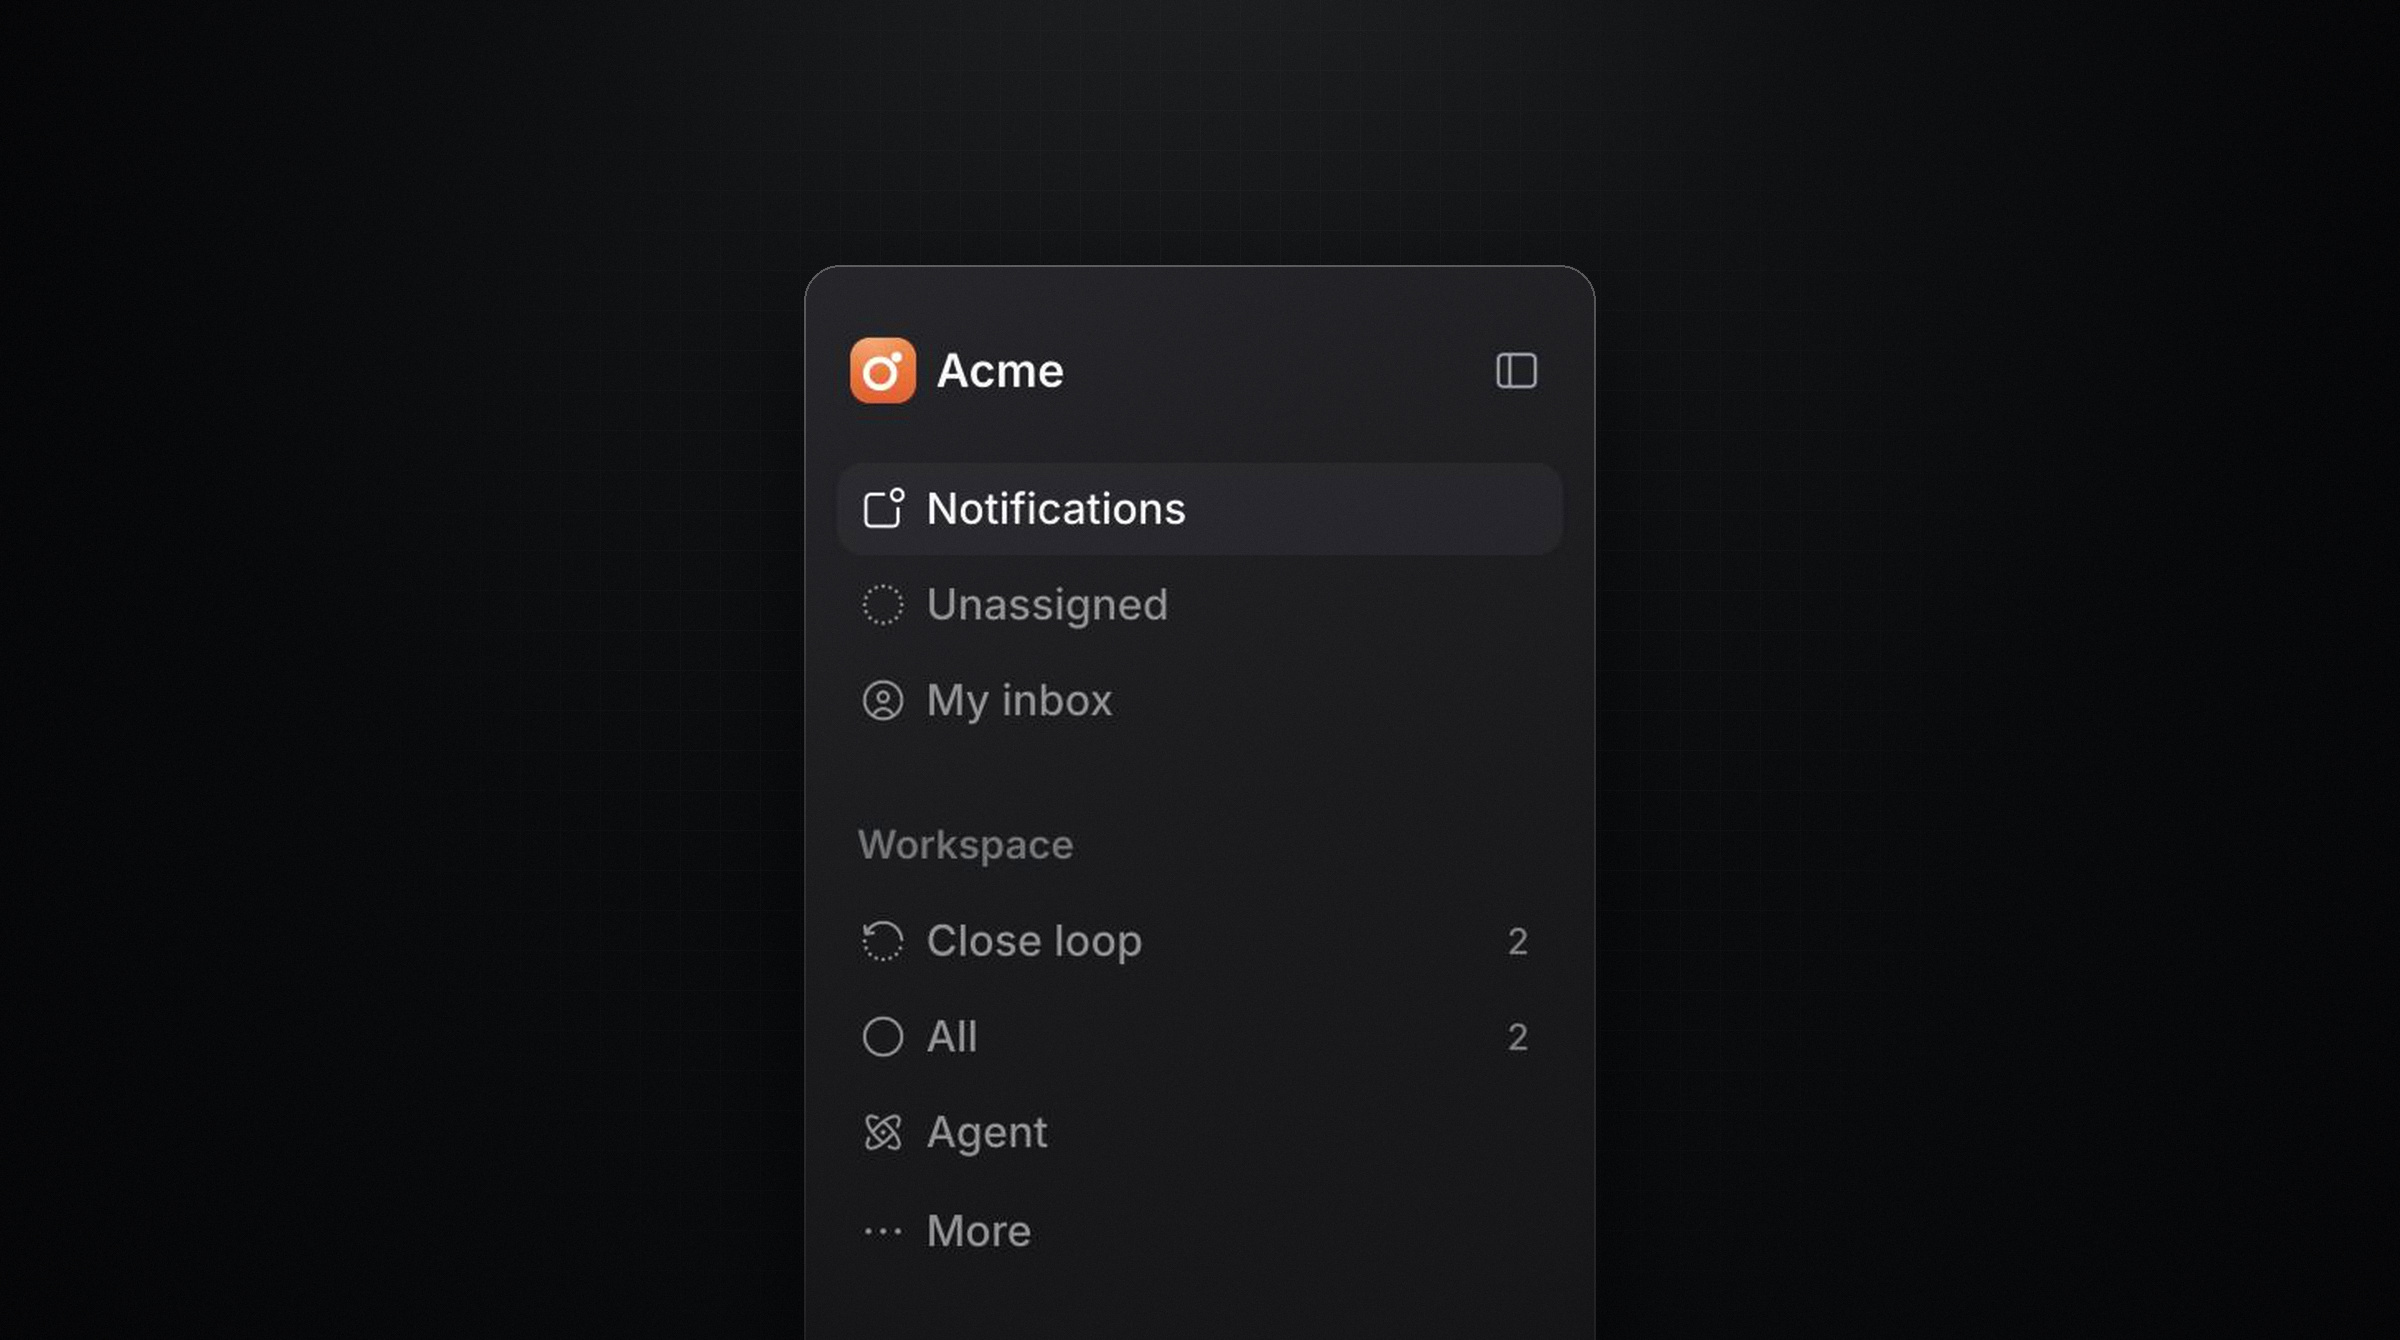Screen dimensions: 2400x1340
Task: Click the Agent atom-style icon
Action: pyautogui.click(x=882, y=1133)
